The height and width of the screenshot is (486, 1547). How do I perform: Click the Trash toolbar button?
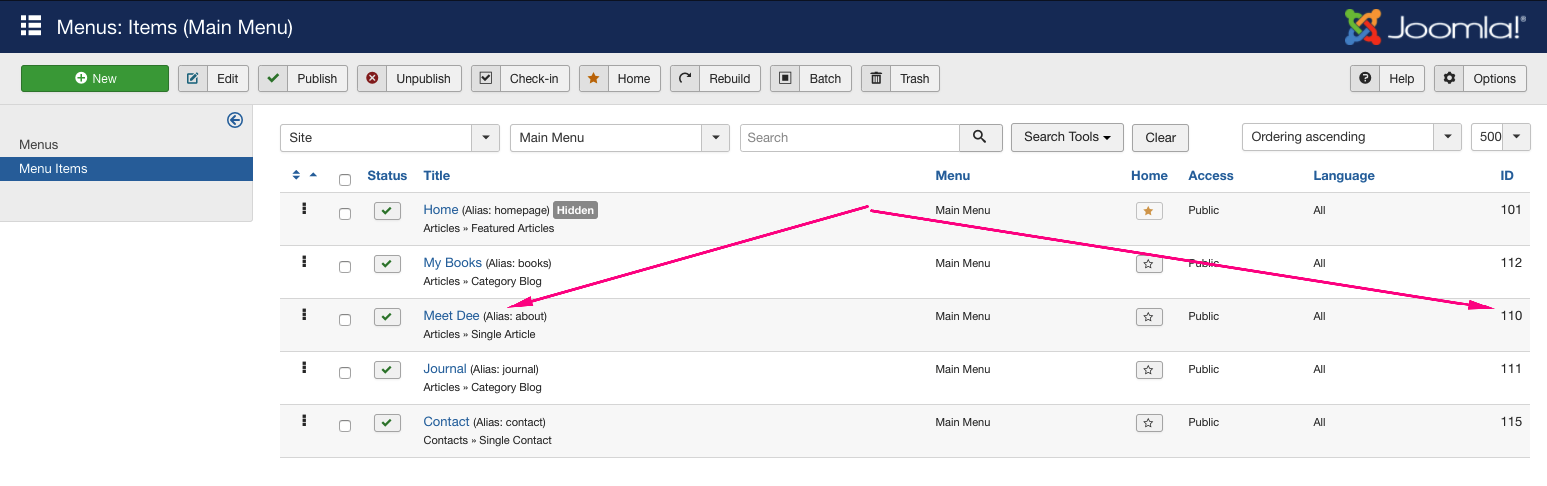900,79
